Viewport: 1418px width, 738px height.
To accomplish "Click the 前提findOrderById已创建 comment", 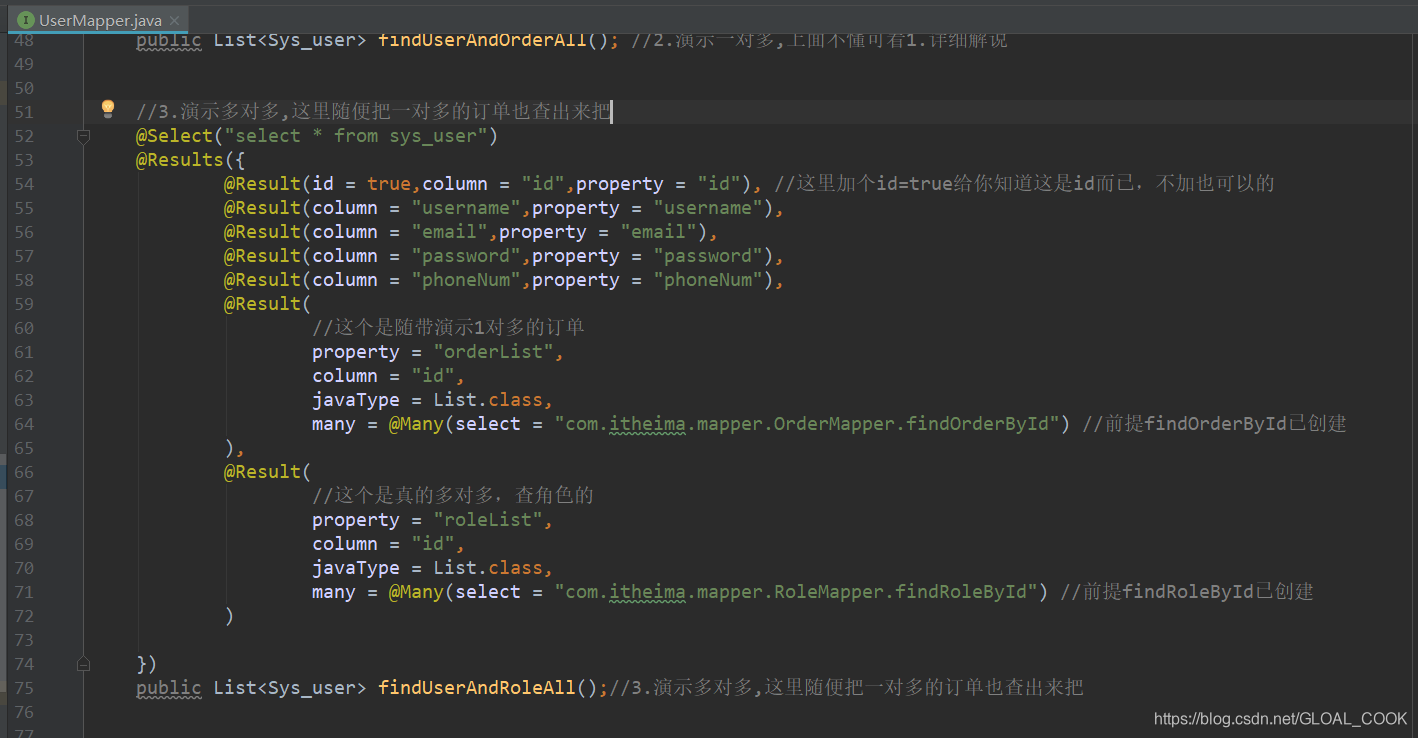I will 1214,424.
